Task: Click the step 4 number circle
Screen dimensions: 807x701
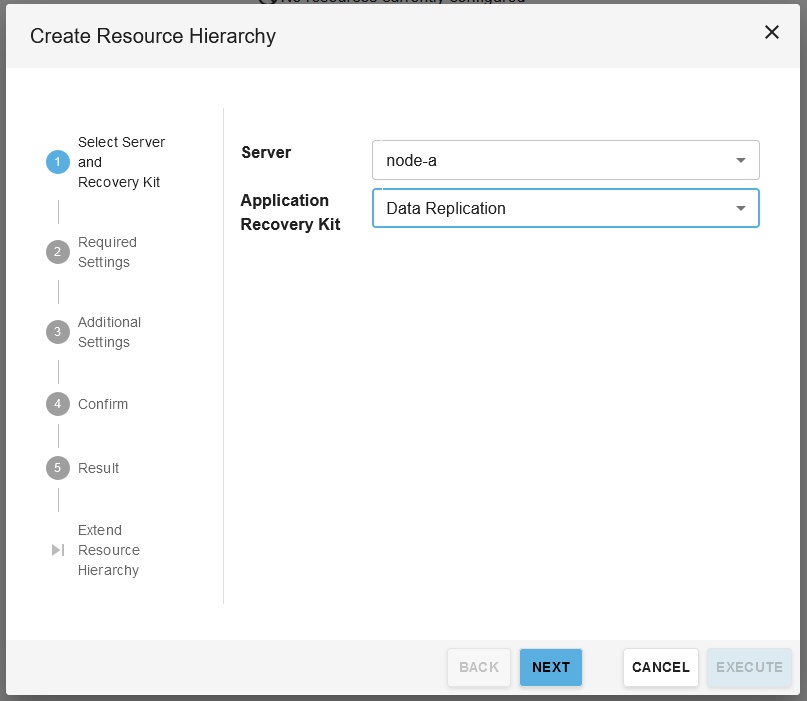Action: pos(58,404)
